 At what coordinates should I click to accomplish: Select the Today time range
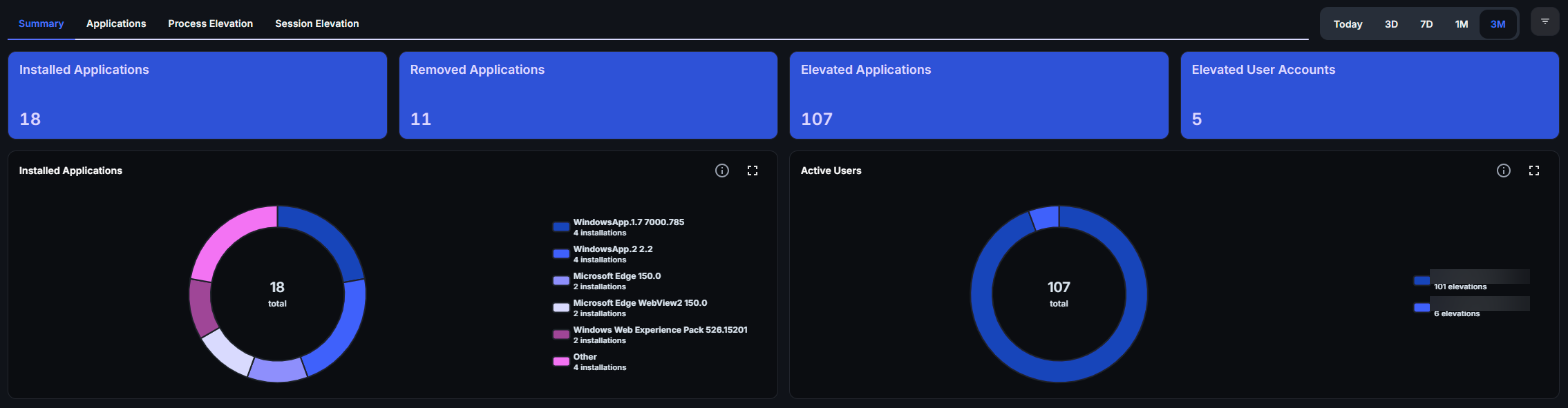[x=1348, y=24]
